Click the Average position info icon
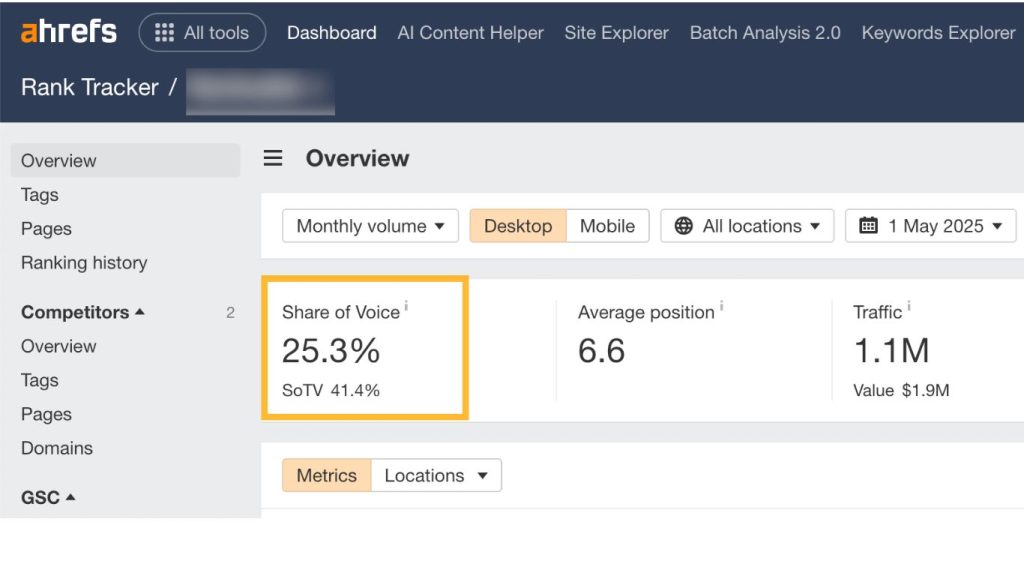Image resolution: width=1024 pixels, height=576 pixels. pyautogui.click(x=721, y=305)
